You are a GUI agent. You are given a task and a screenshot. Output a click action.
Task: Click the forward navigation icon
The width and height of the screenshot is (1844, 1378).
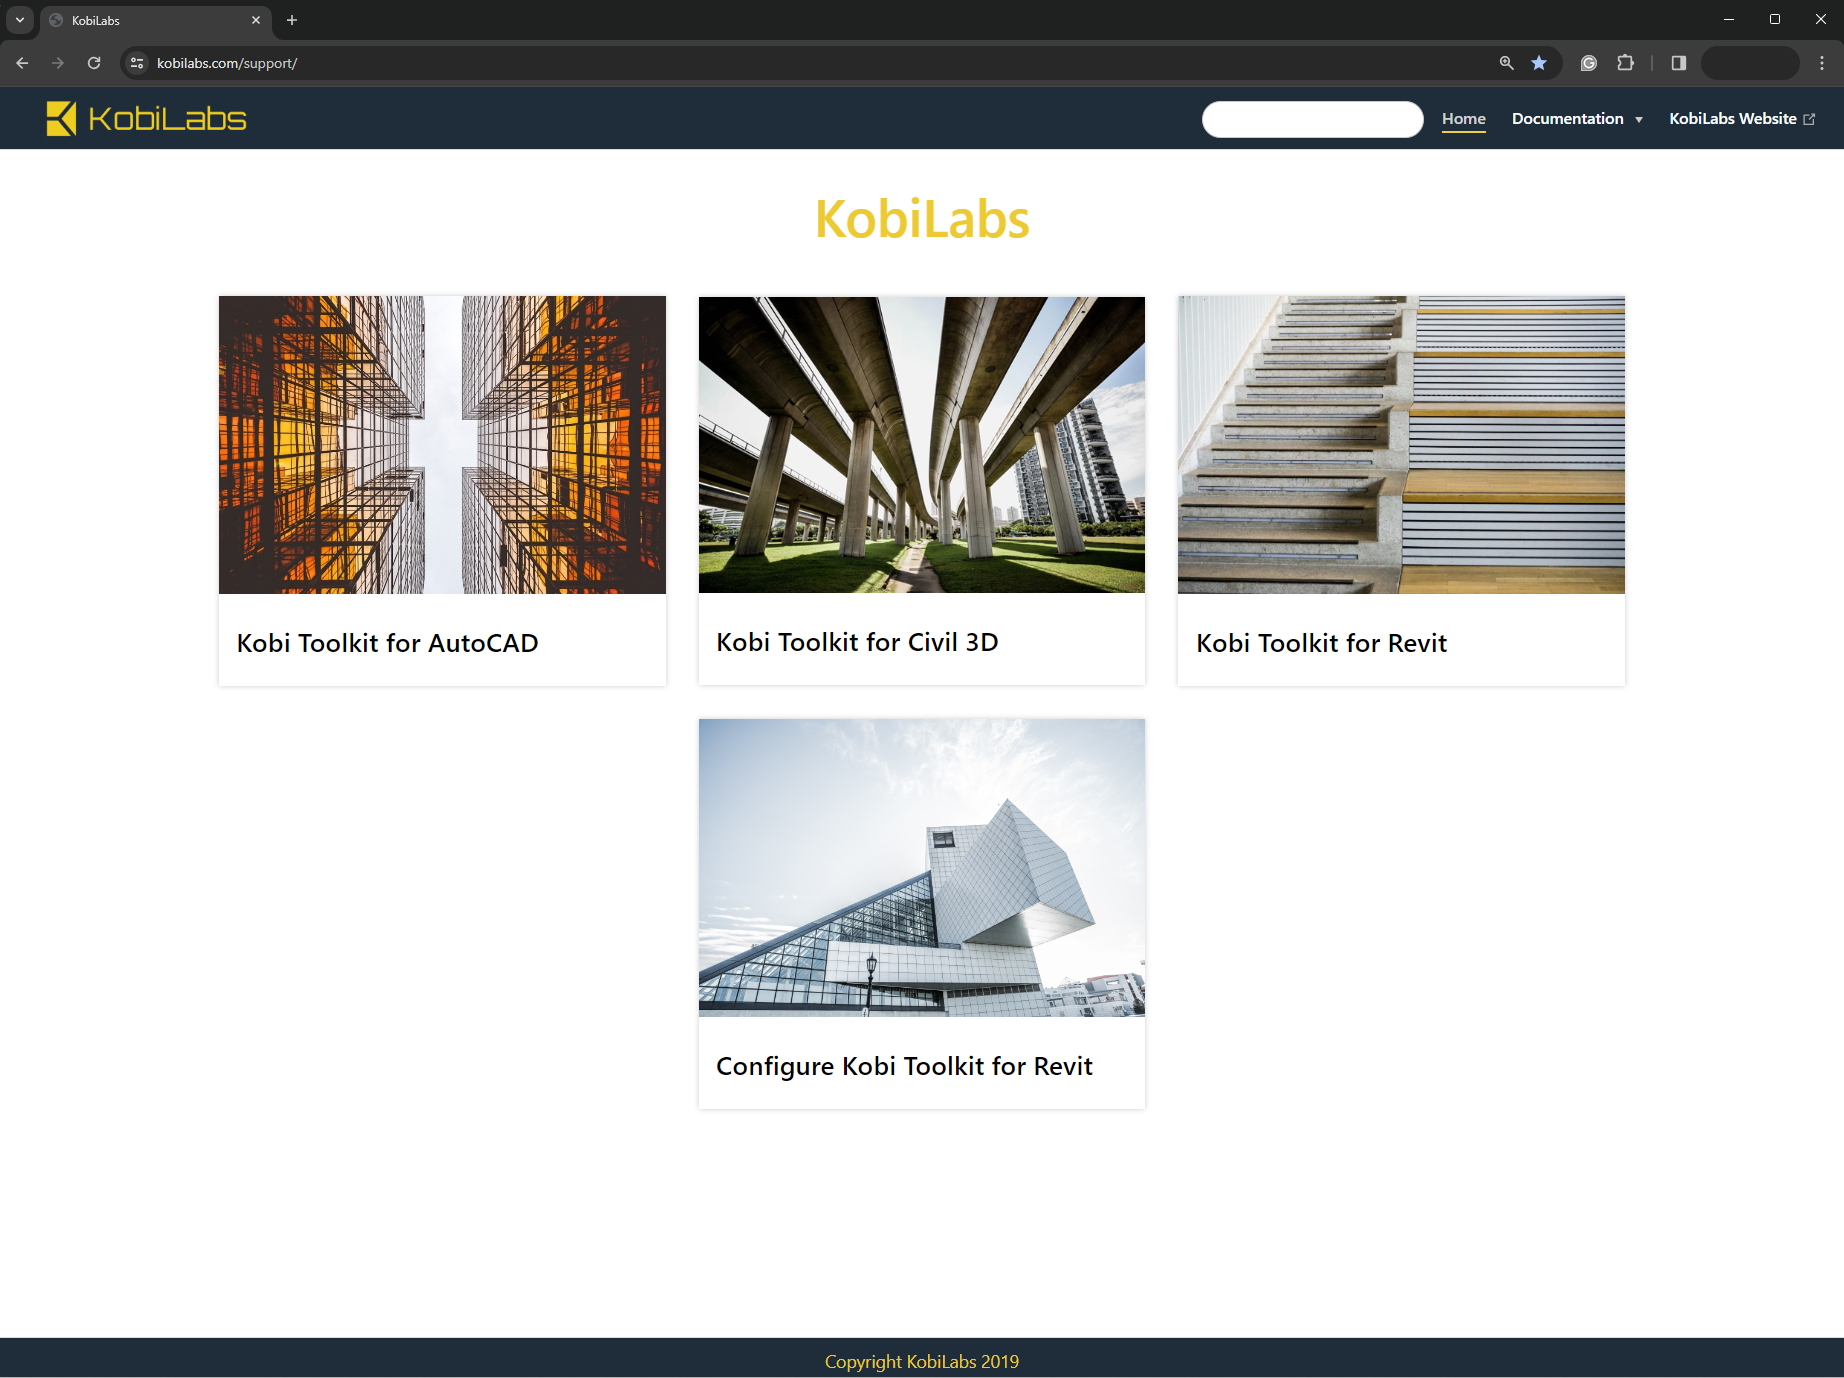[58, 62]
